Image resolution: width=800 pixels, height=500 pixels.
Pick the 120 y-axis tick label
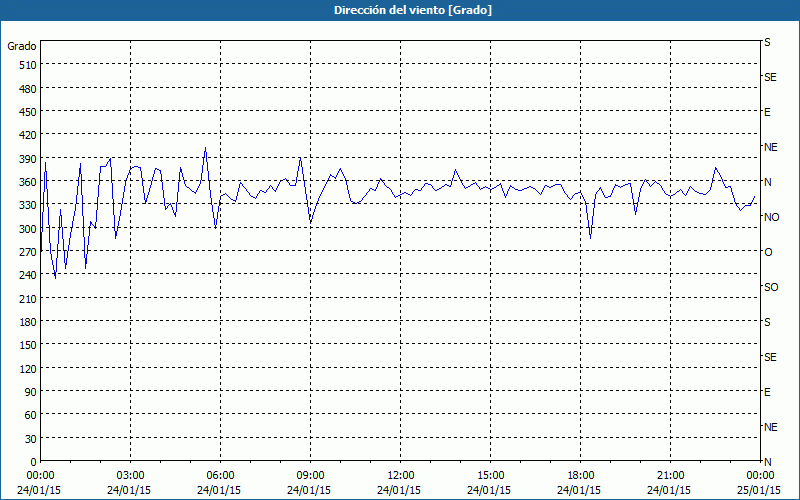point(29,368)
